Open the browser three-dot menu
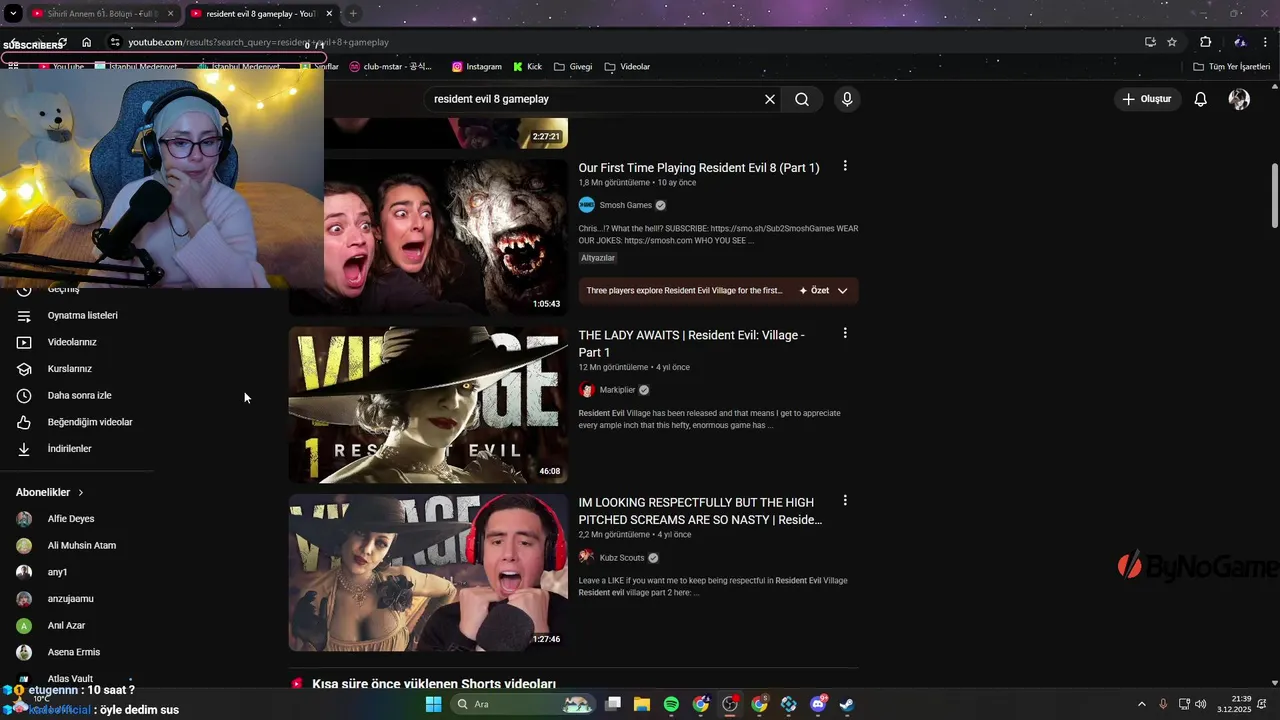1280x720 pixels. [x=1265, y=42]
